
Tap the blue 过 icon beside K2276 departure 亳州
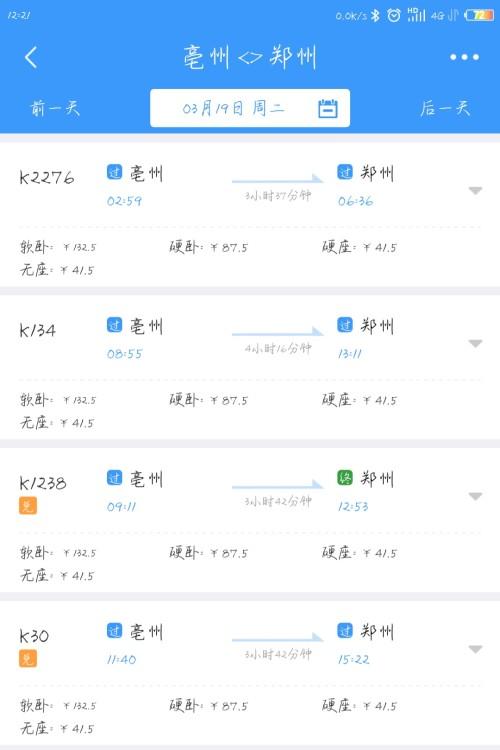click(x=114, y=172)
